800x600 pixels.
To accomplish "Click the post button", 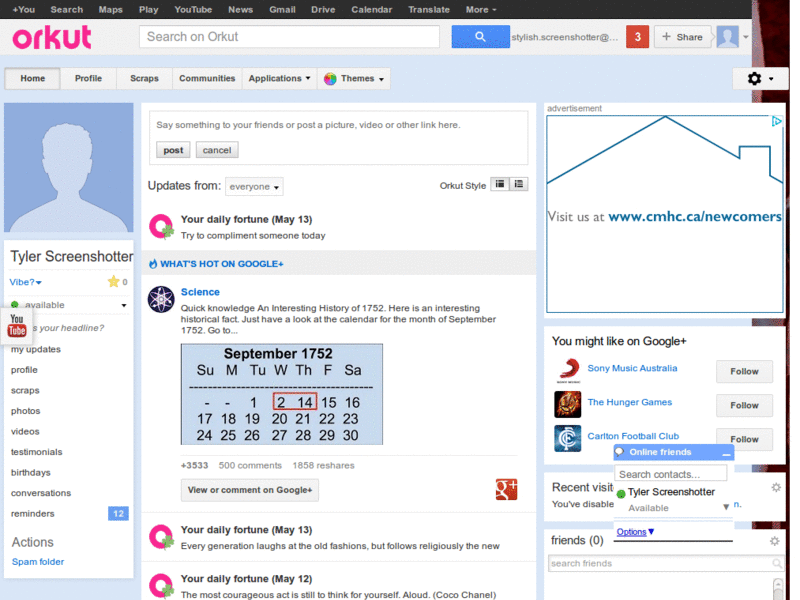I will tap(173, 150).
